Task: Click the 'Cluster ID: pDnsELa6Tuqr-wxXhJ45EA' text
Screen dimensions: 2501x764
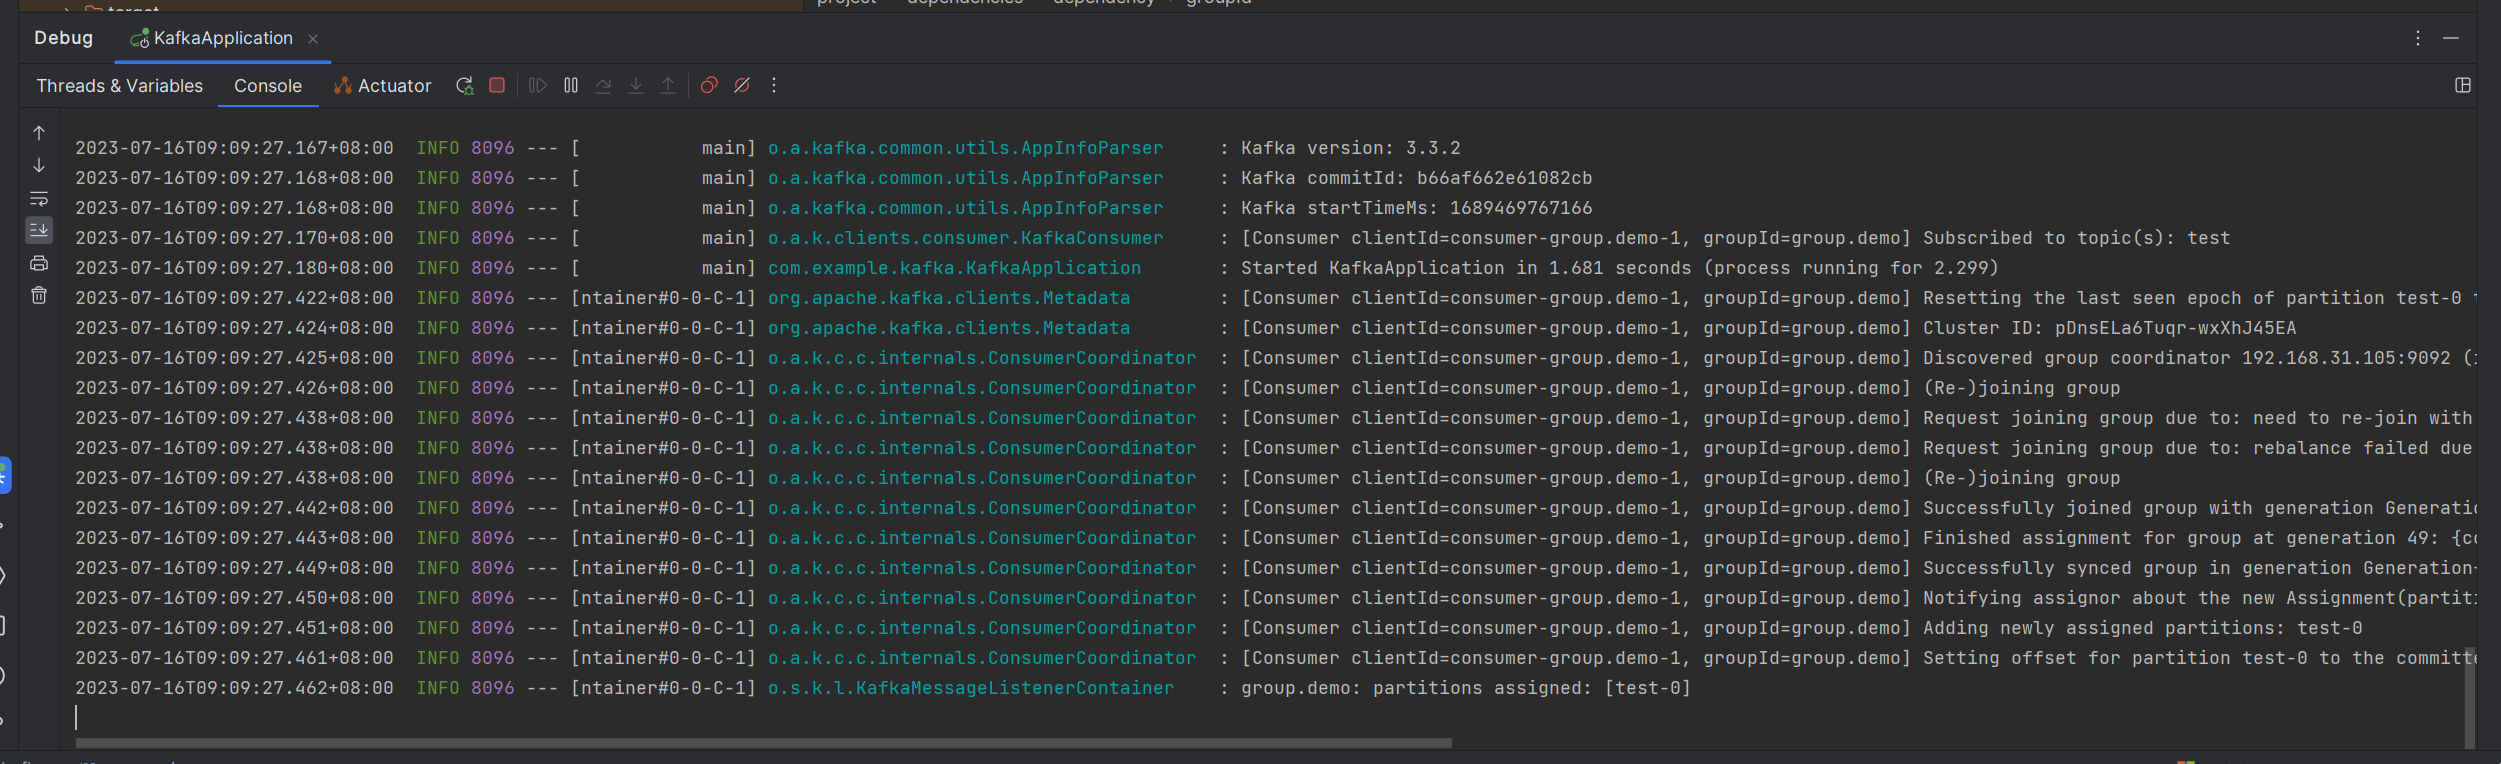Action: (x=2109, y=328)
